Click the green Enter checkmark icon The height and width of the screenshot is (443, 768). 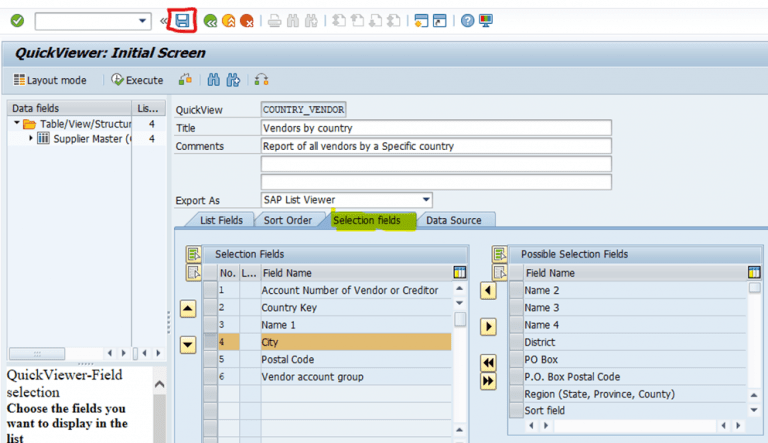[x=17, y=20]
